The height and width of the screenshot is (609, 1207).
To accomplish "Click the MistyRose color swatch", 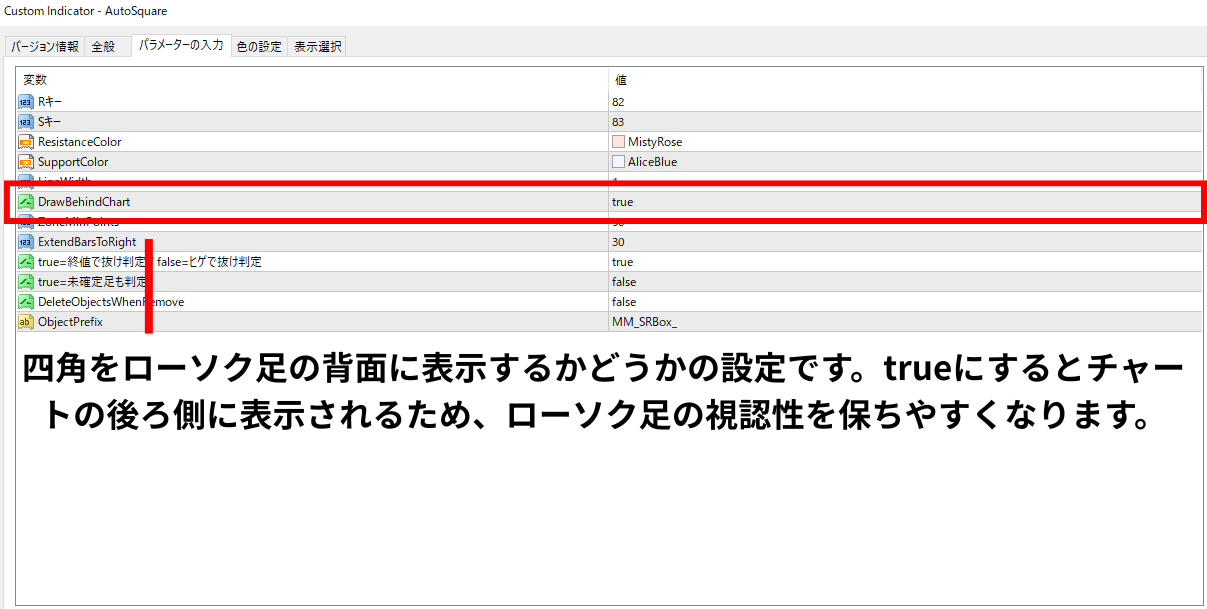I will tap(618, 142).
